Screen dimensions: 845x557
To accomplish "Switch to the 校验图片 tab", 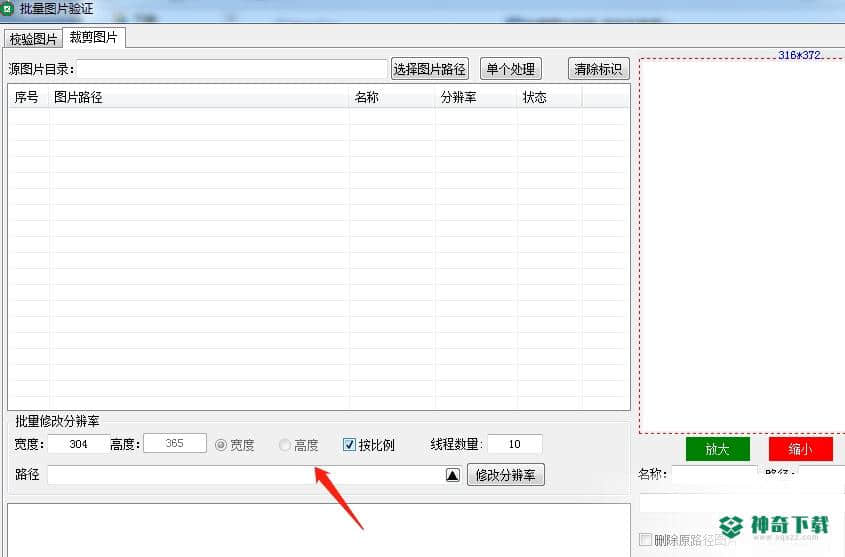I will tap(33, 39).
